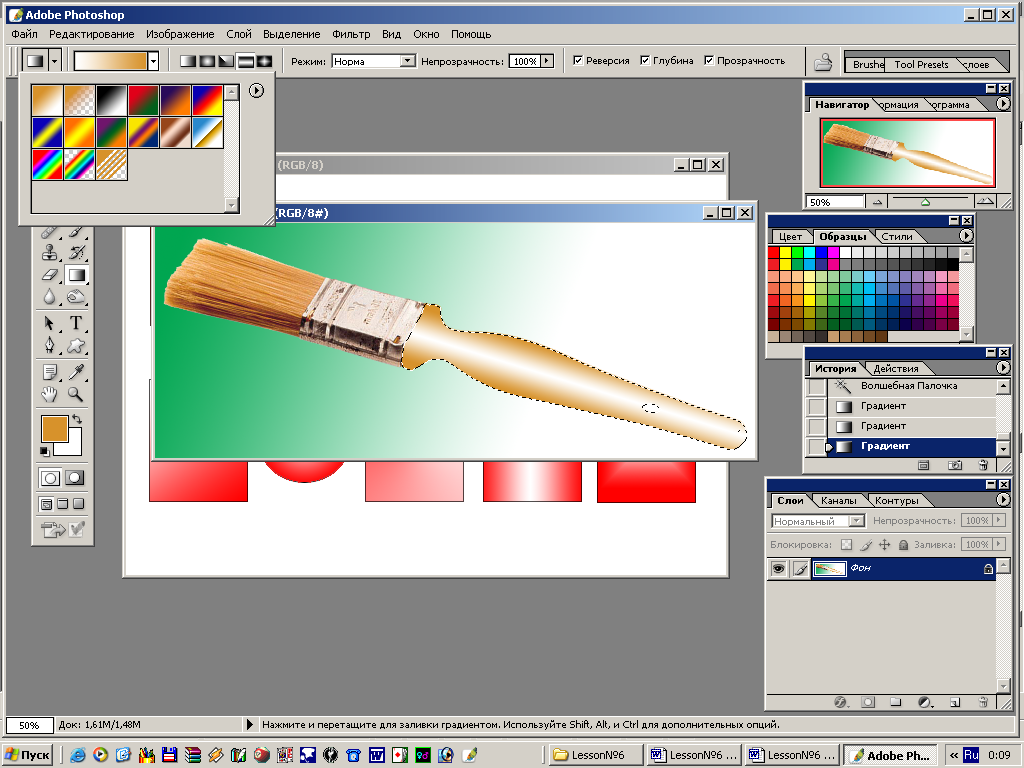
Task: Choose Reflected gradient style icon
Action: (246, 61)
